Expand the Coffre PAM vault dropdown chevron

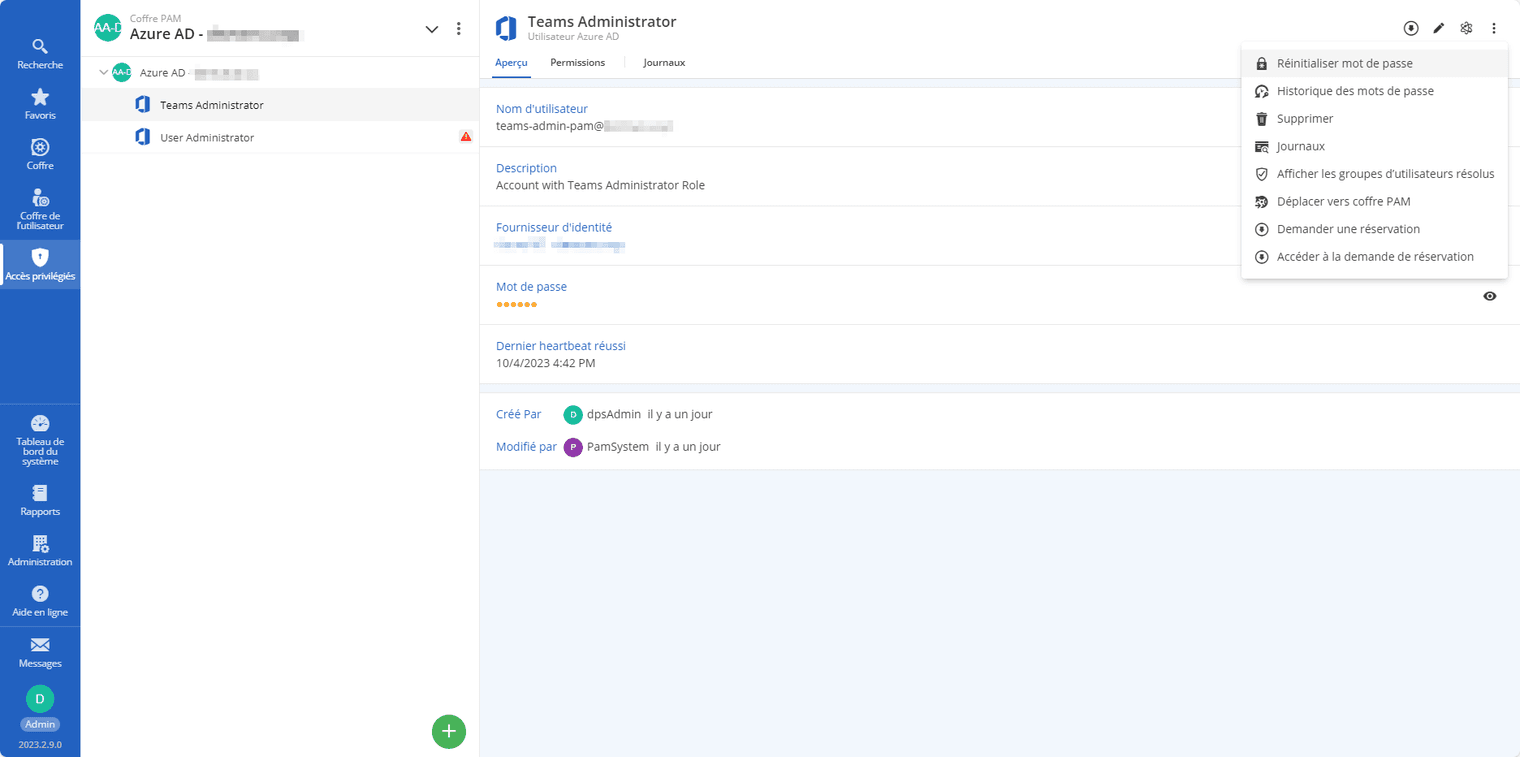(x=432, y=29)
